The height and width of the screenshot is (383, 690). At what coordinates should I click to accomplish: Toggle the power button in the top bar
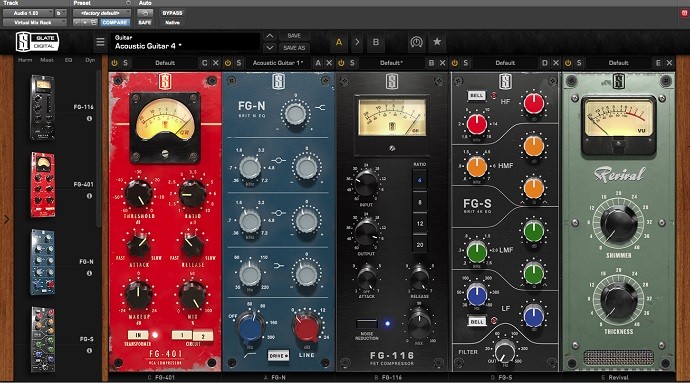[x=416, y=42]
